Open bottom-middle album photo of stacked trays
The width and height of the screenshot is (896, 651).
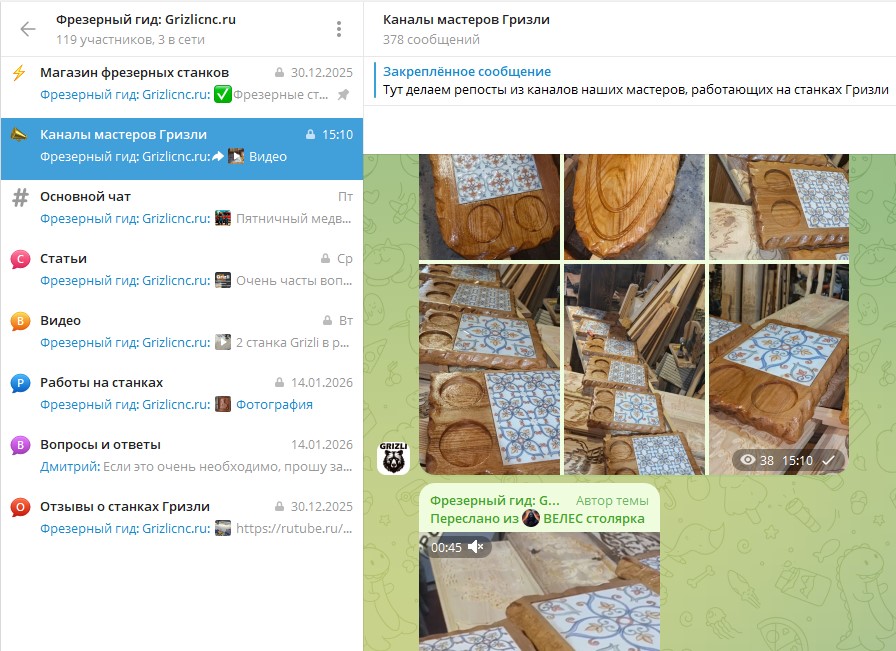pyautogui.click(x=634, y=369)
